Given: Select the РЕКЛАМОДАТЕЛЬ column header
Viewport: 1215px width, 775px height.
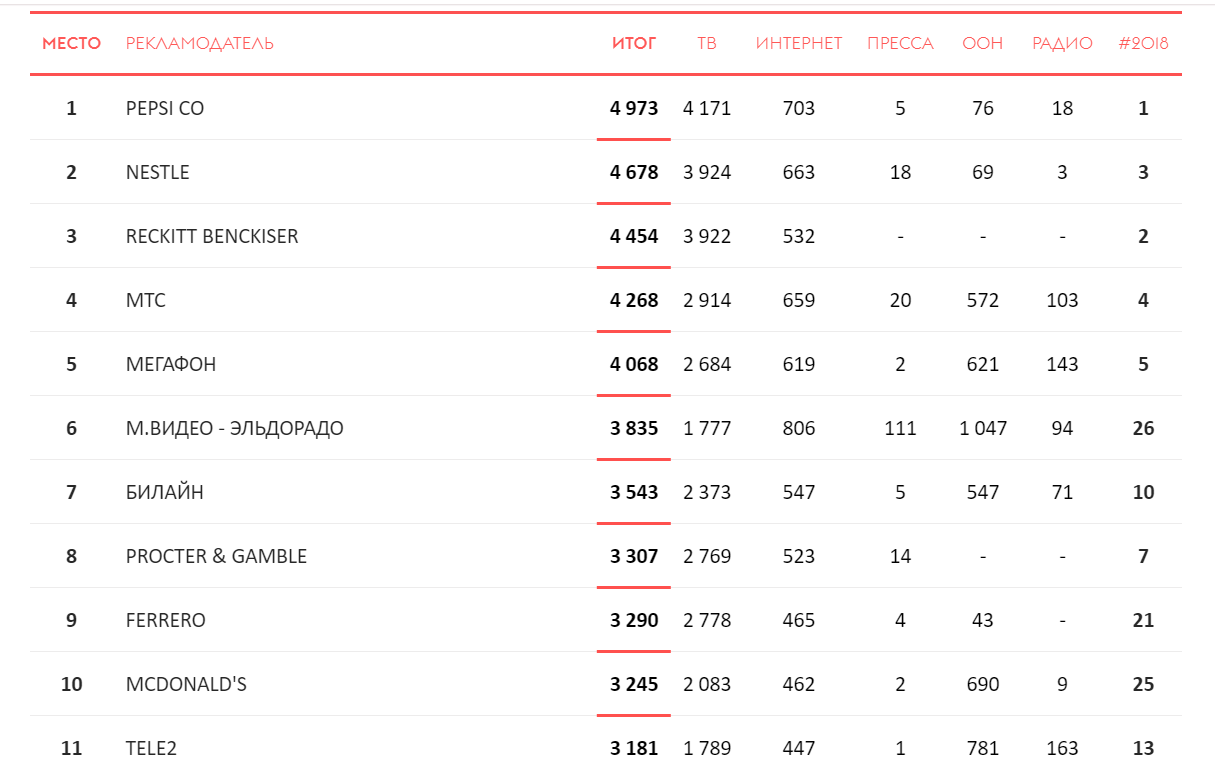Looking at the screenshot, I should tap(200, 43).
